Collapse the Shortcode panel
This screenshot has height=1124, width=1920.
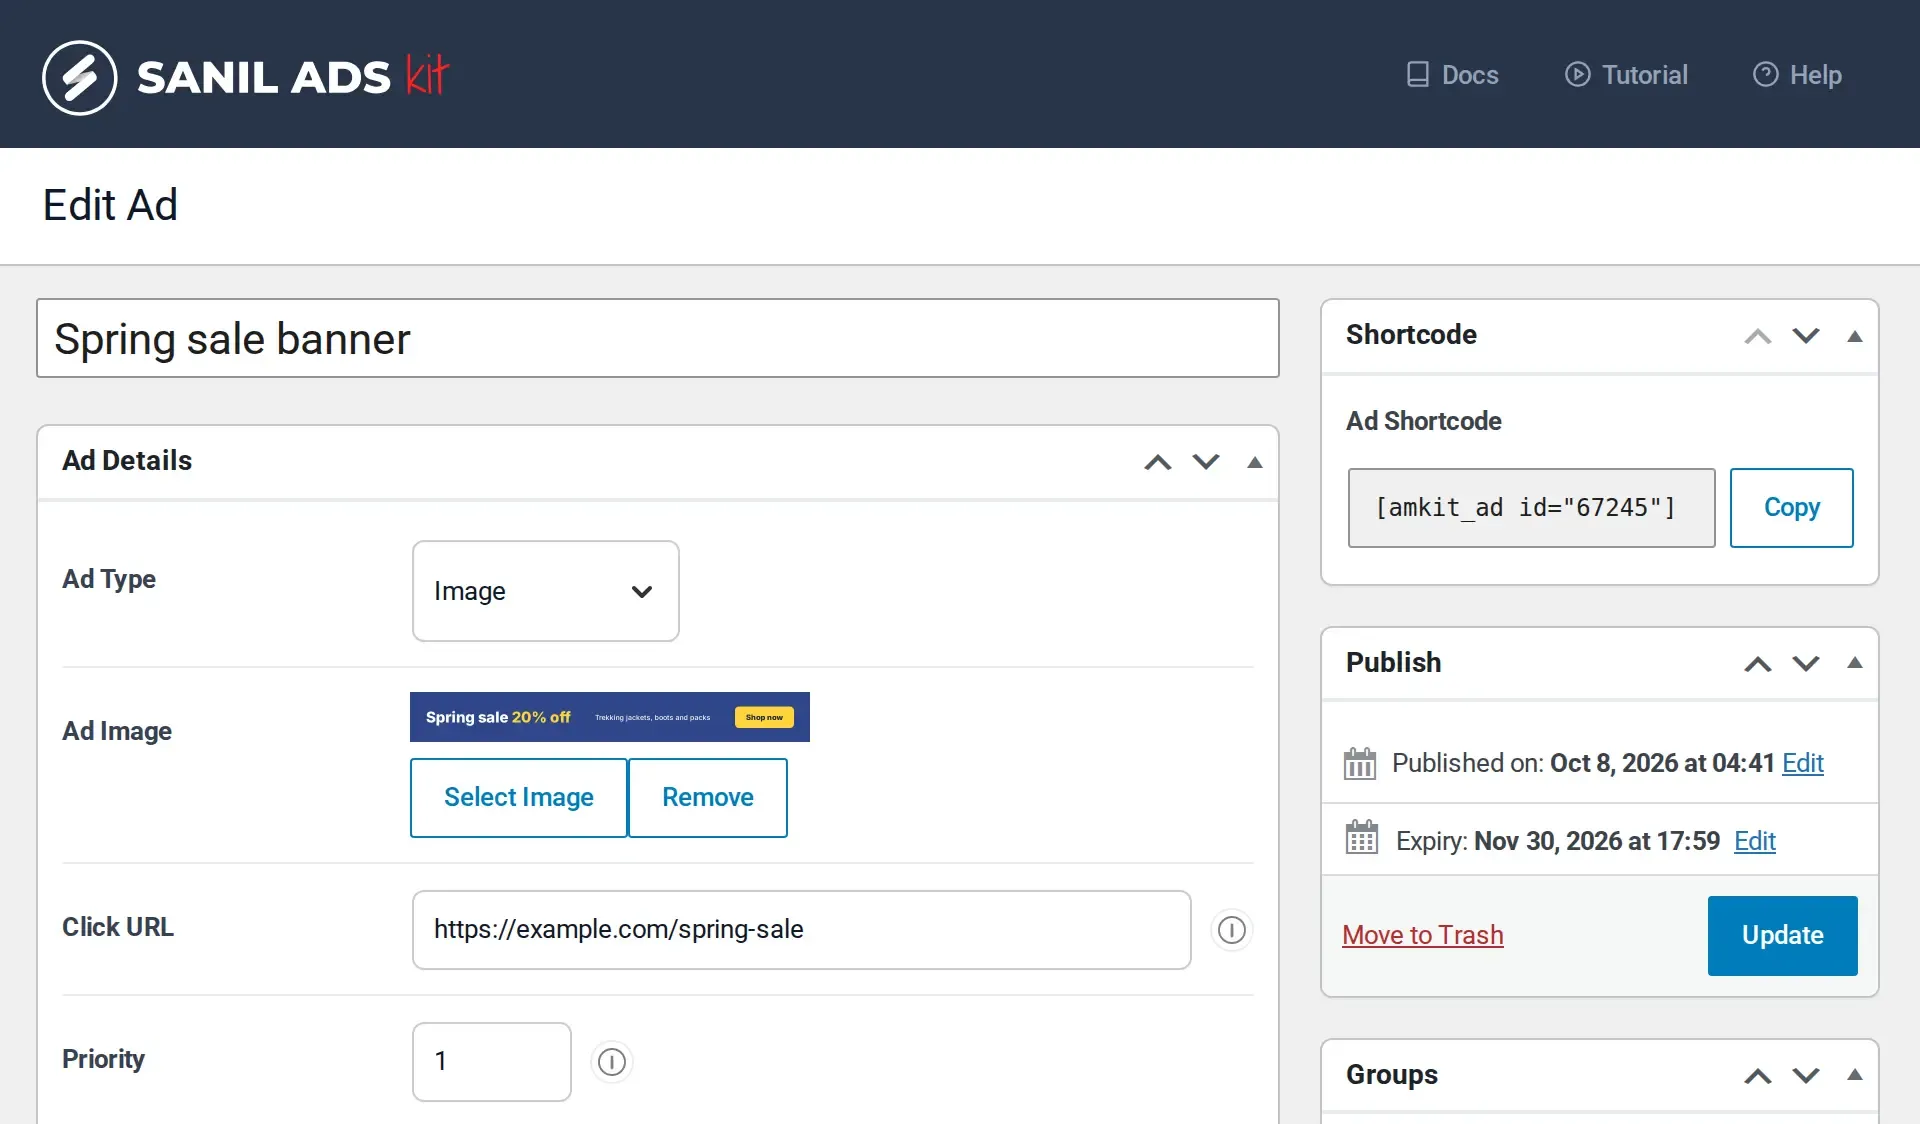click(x=1855, y=336)
